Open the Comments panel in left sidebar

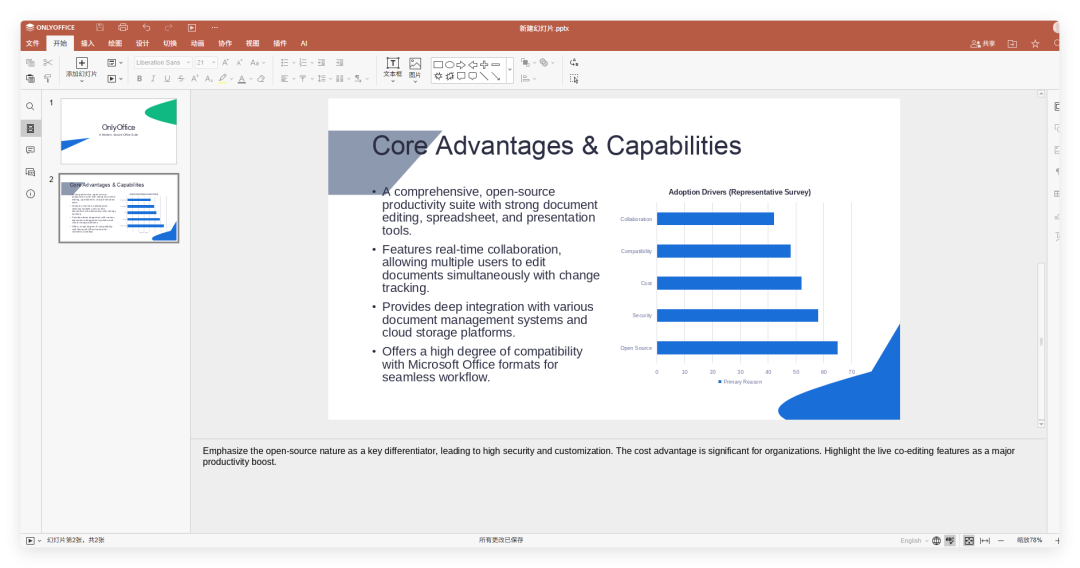[x=30, y=150]
